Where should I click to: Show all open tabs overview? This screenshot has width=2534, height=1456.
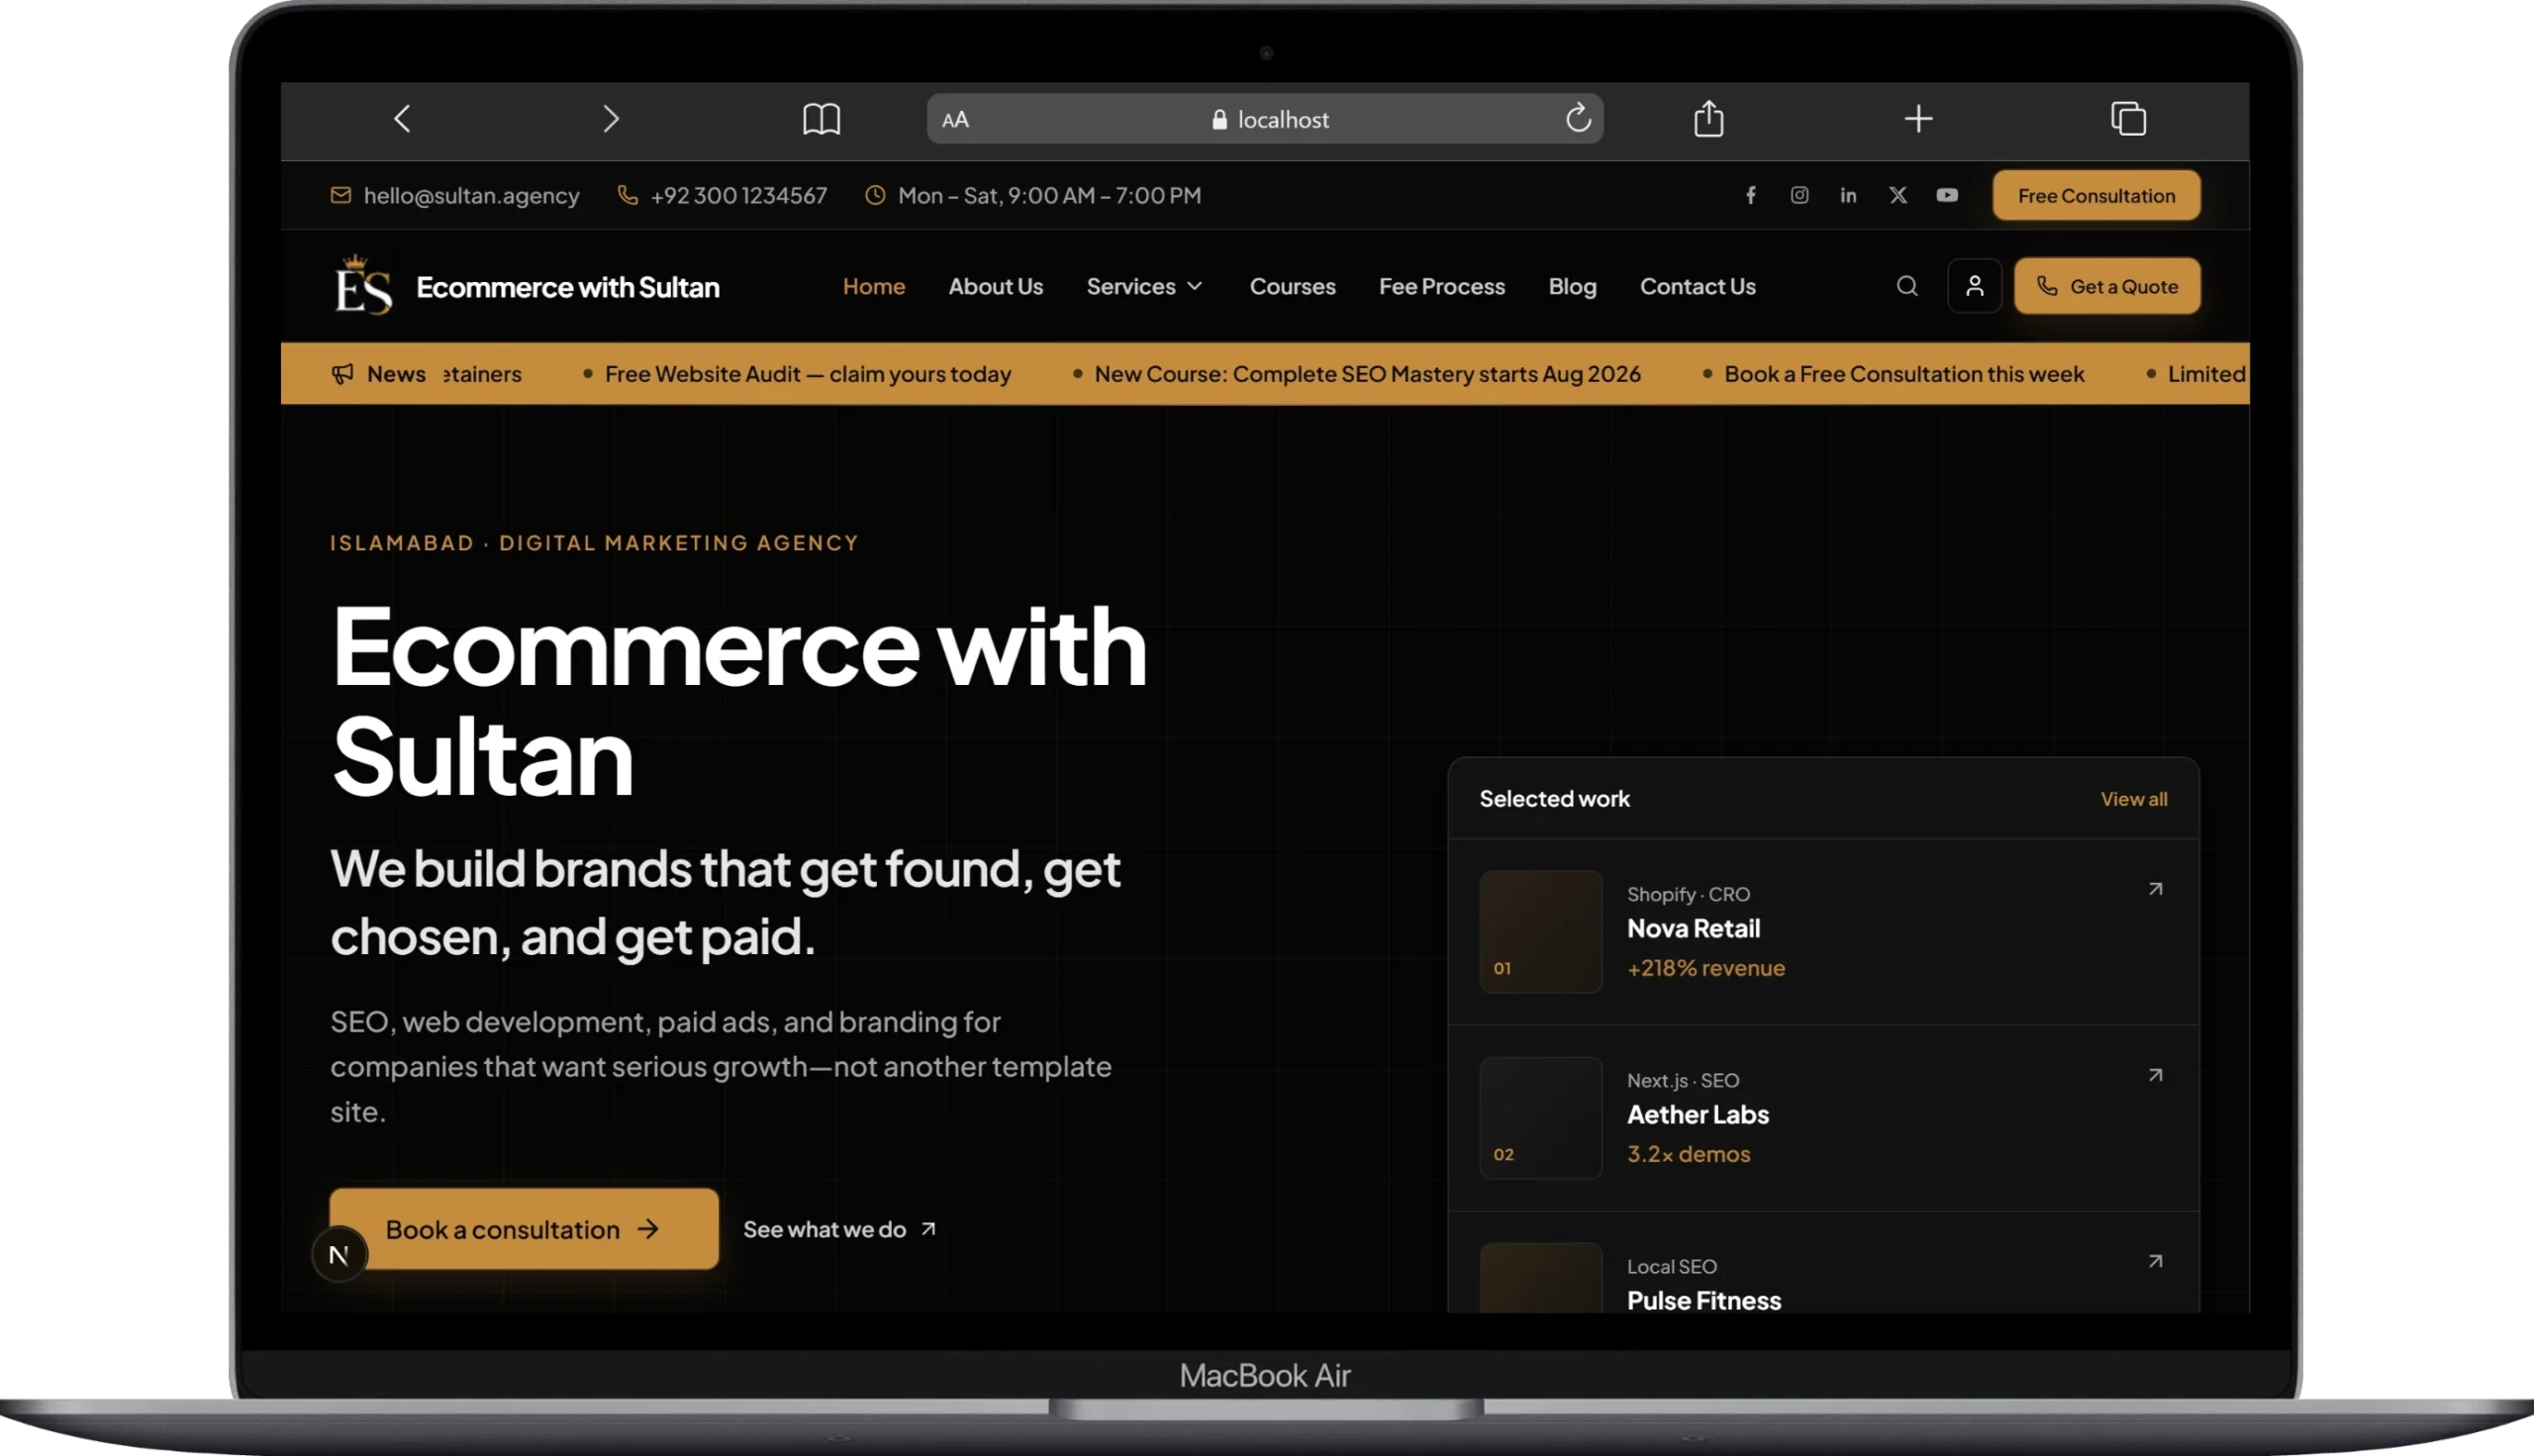2128,119
